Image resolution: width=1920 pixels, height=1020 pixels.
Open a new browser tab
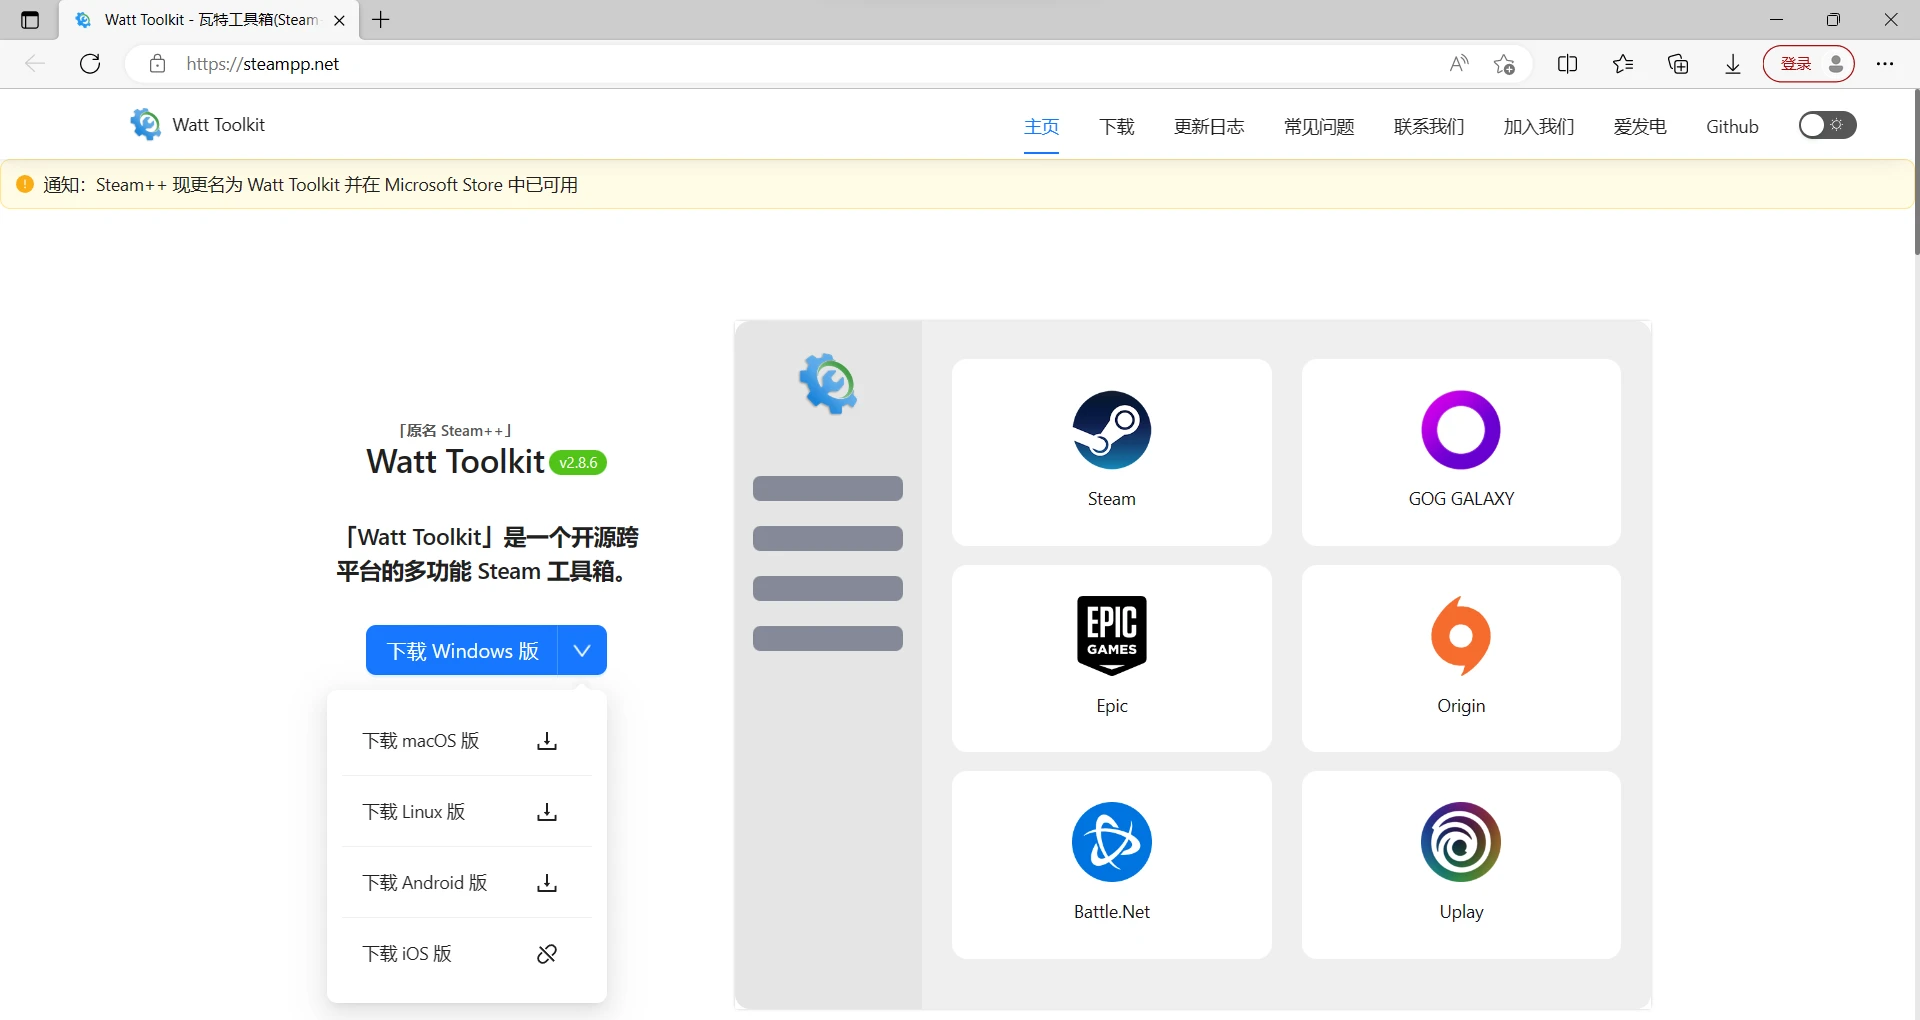point(381,20)
